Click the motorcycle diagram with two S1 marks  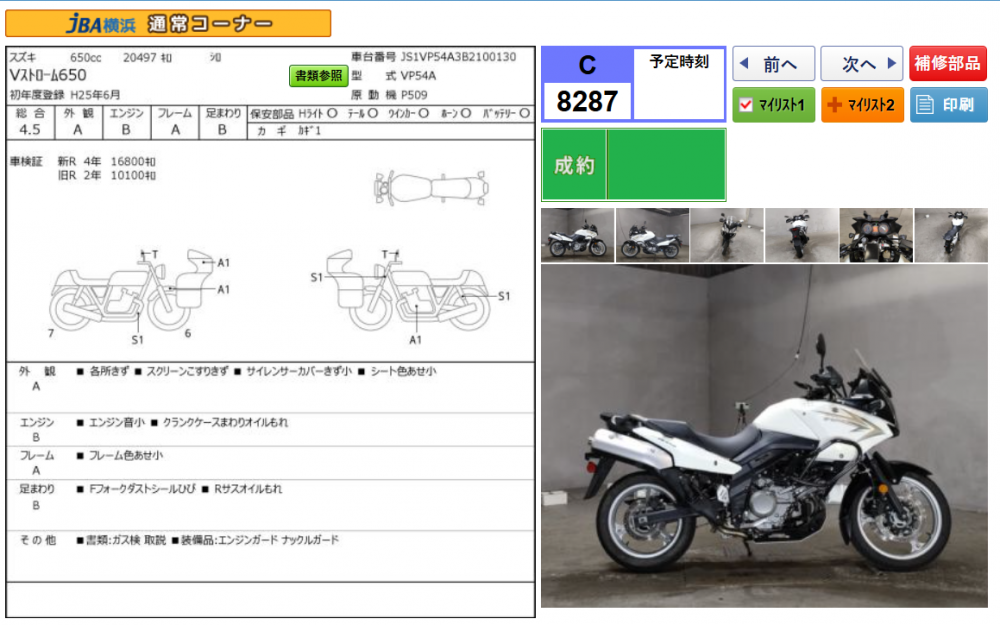point(408,291)
